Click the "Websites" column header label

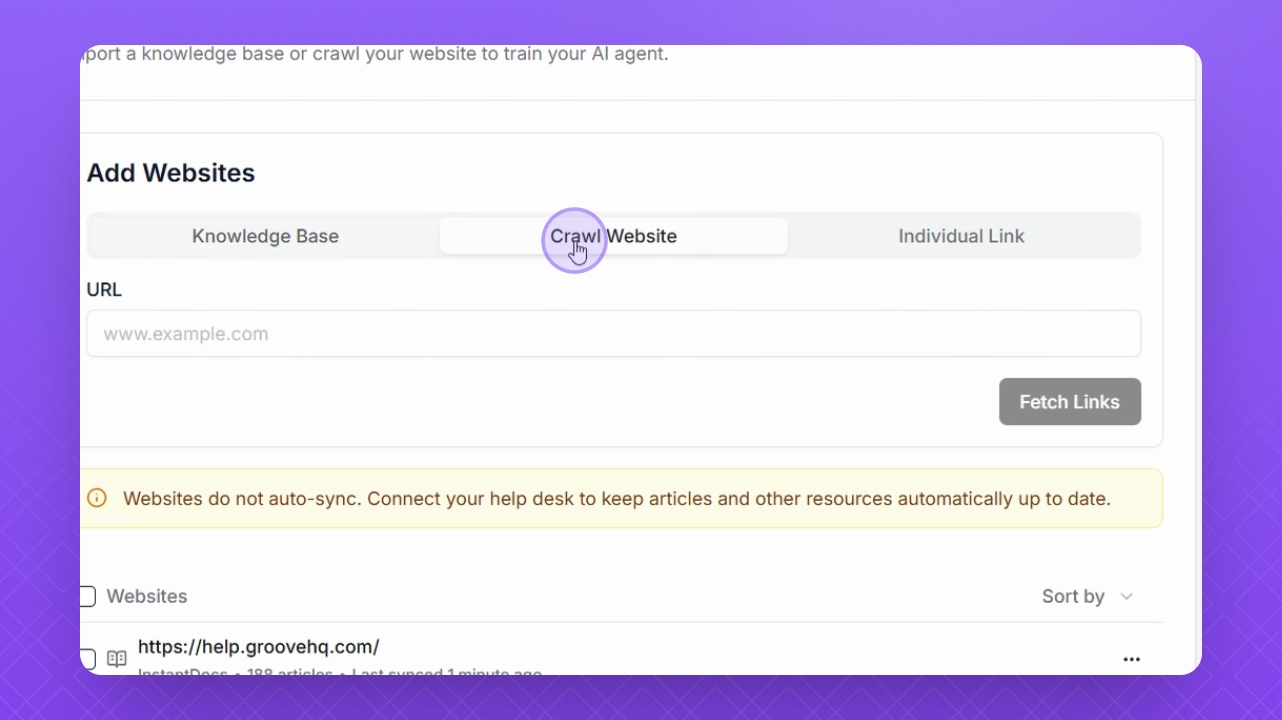click(147, 597)
